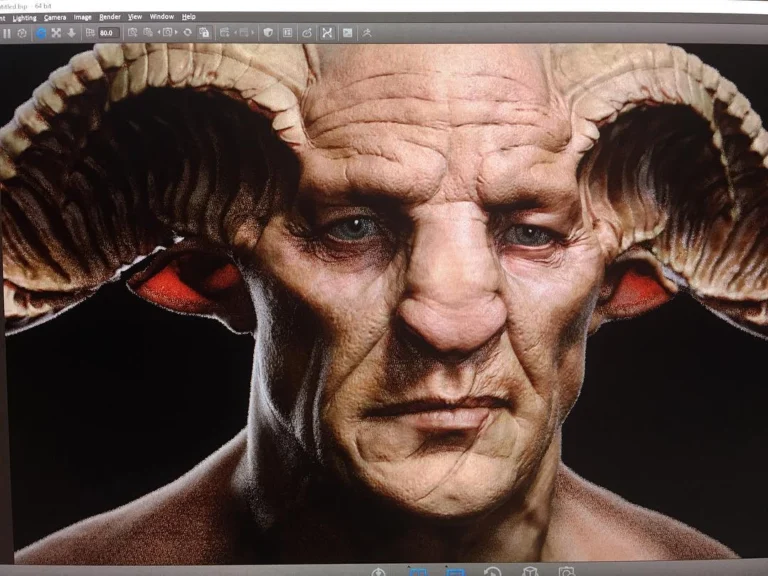768x576 pixels.
Task: Toggle the highlighted camera lock icon
Action: click(x=204, y=33)
